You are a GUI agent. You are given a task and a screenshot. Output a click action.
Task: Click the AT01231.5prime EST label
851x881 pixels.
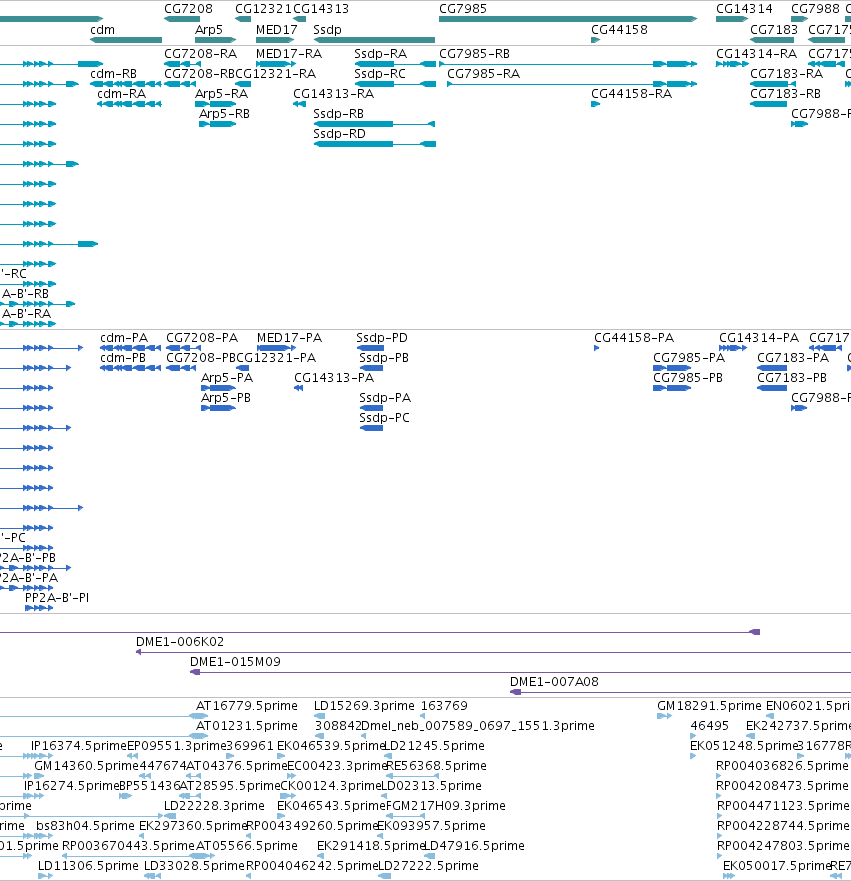pyautogui.click(x=247, y=726)
